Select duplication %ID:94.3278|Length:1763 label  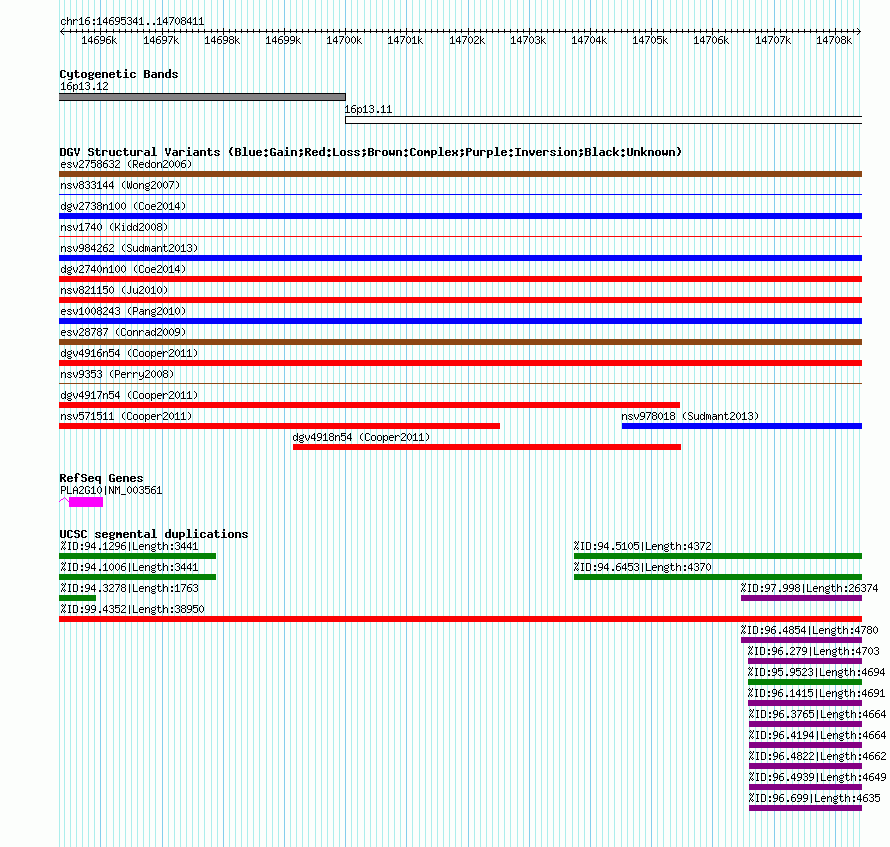(129, 588)
